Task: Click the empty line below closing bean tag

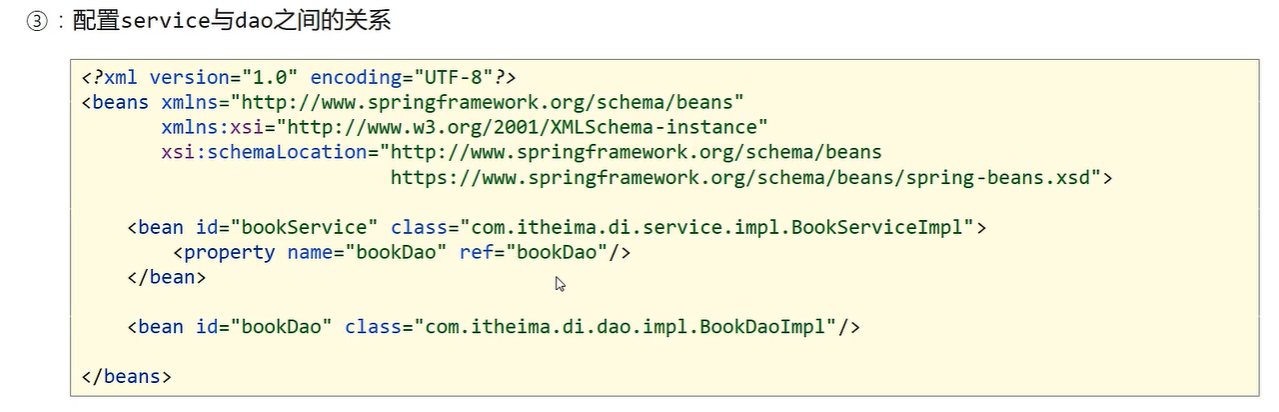Action: tap(400, 302)
